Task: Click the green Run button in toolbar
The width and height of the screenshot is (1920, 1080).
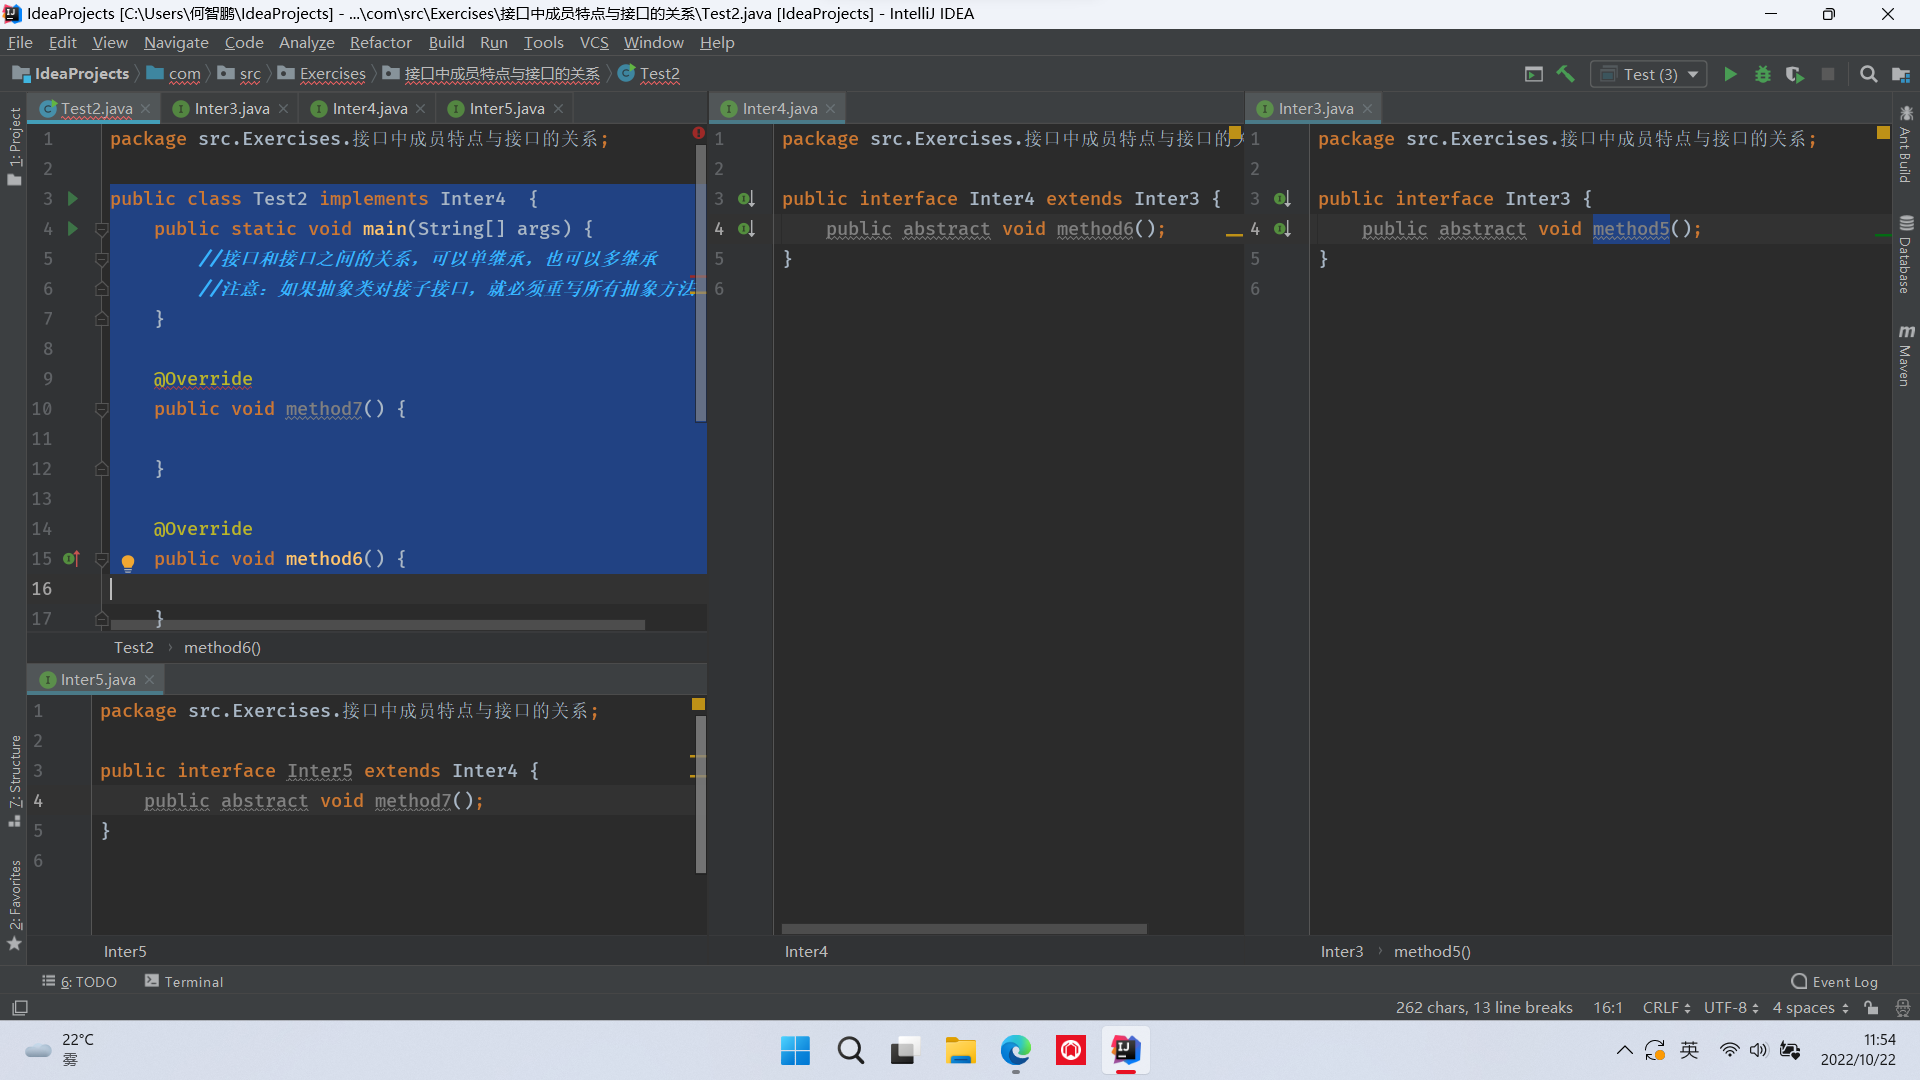Action: (1730, 74)
